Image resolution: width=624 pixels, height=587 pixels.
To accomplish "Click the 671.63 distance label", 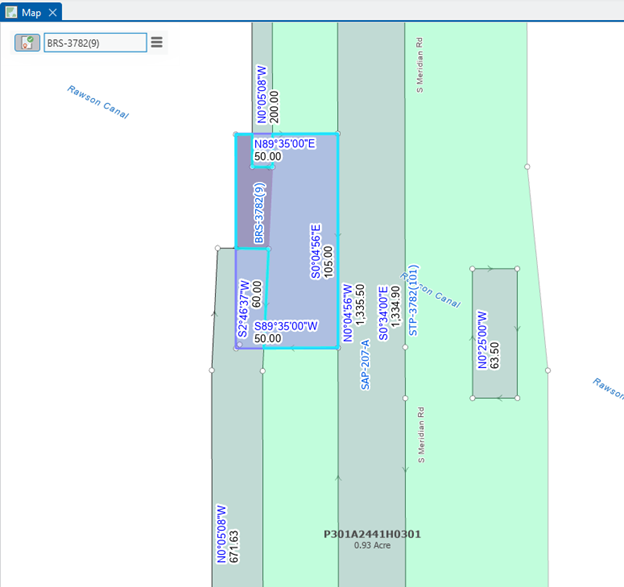I will point(234,546).
